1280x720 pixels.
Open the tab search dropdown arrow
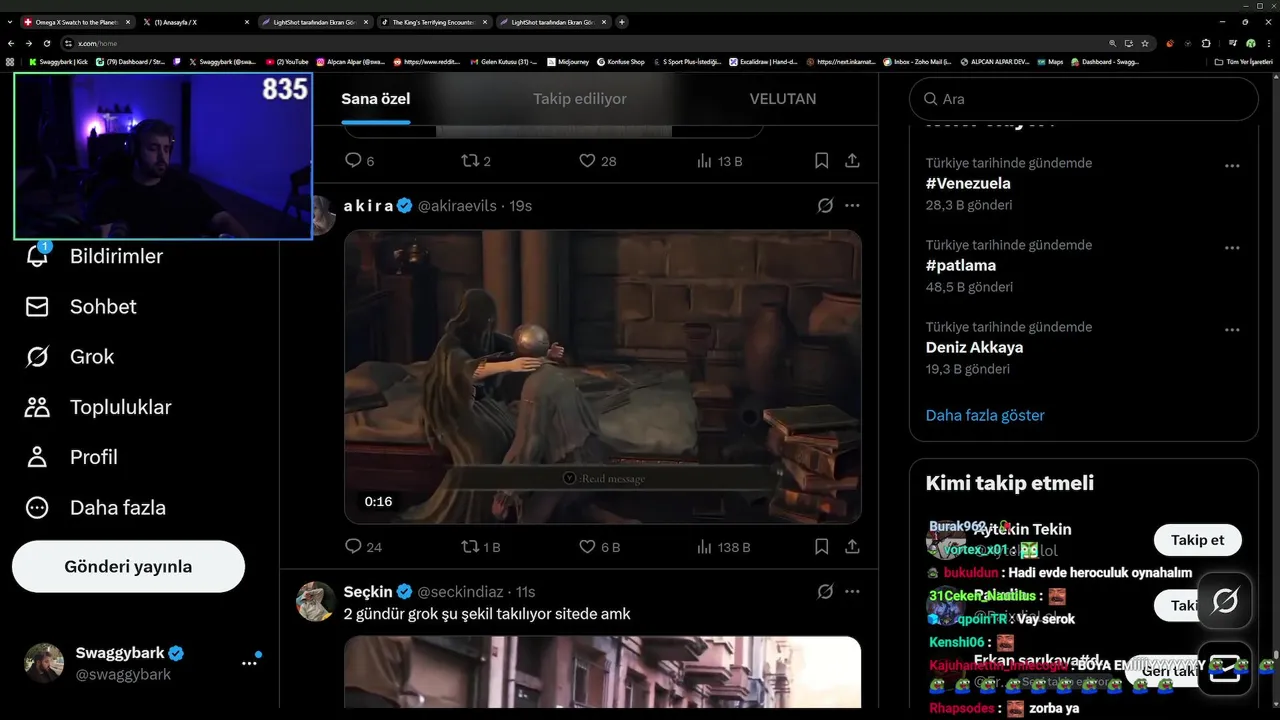point(10,21)
